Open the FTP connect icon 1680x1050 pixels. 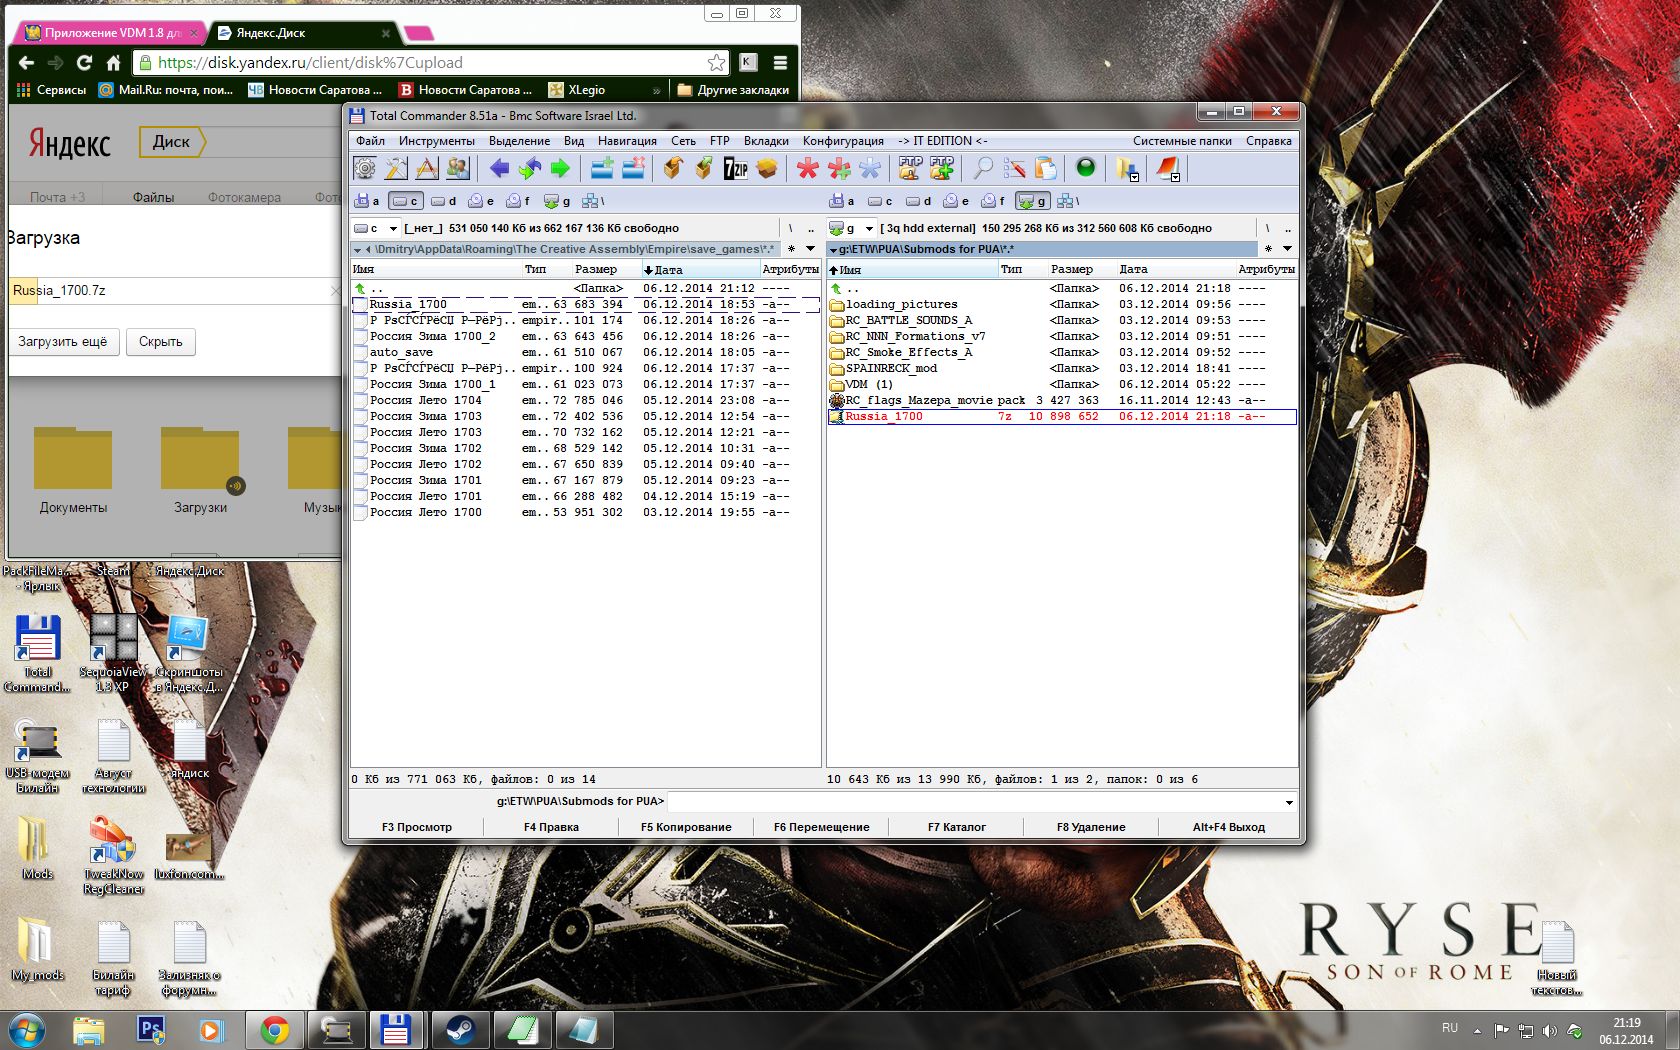click(x=910, y=169)
